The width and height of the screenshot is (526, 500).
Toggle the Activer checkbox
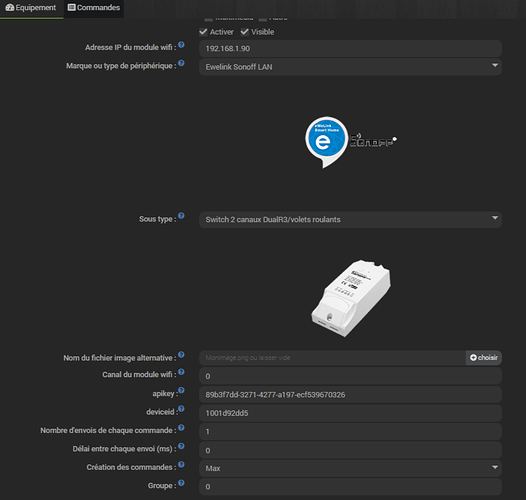(203, 32)
